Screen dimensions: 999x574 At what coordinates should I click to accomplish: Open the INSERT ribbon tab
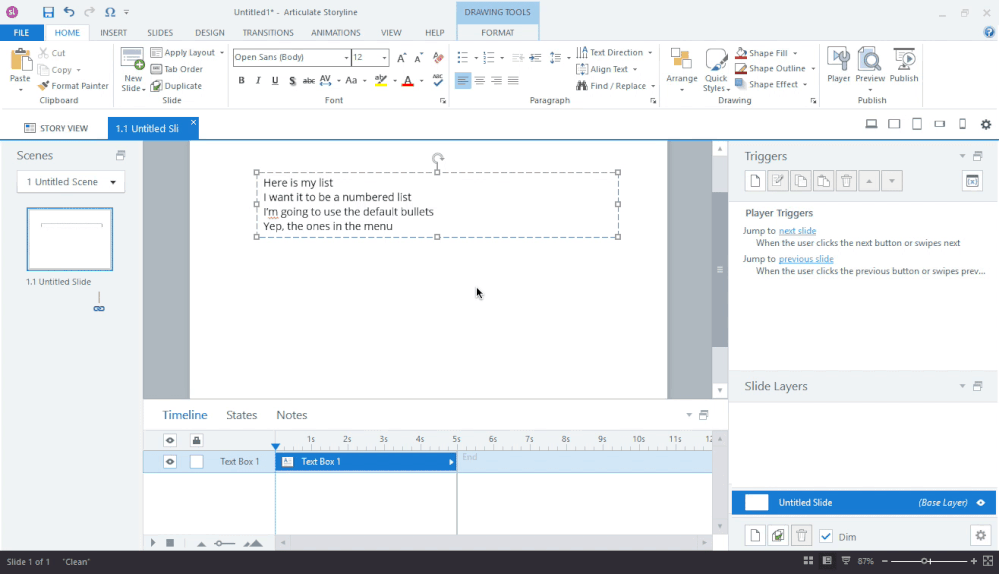coord(113,33)
